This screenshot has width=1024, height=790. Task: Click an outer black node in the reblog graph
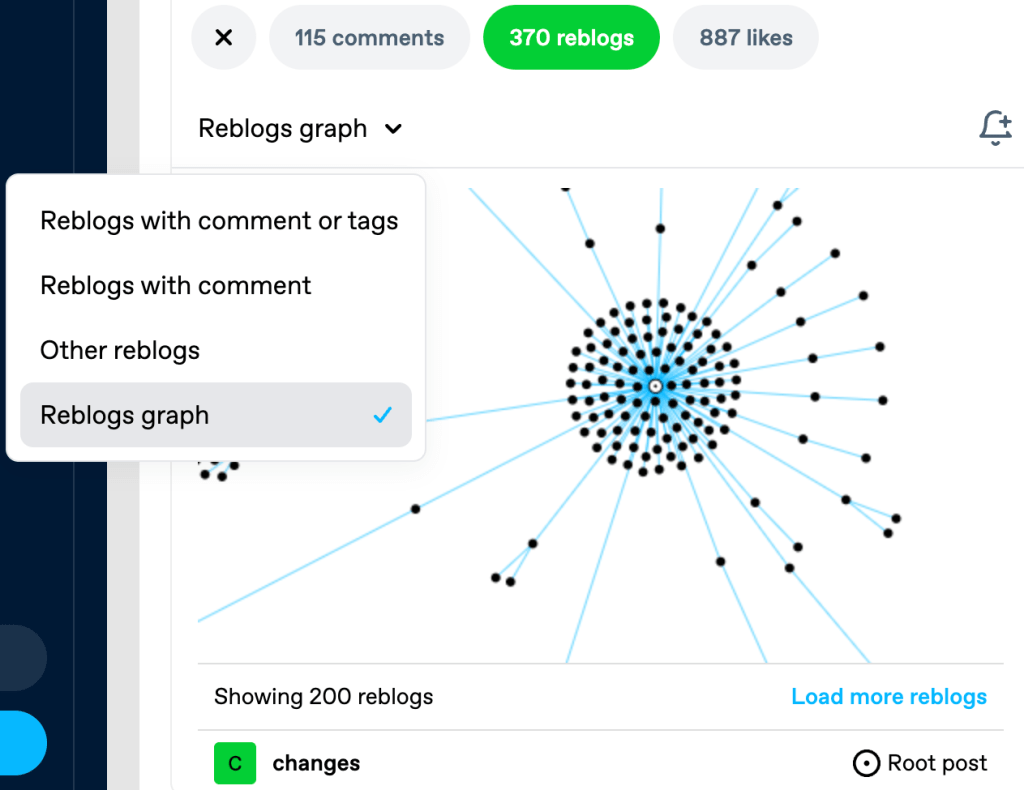(836, 253)
